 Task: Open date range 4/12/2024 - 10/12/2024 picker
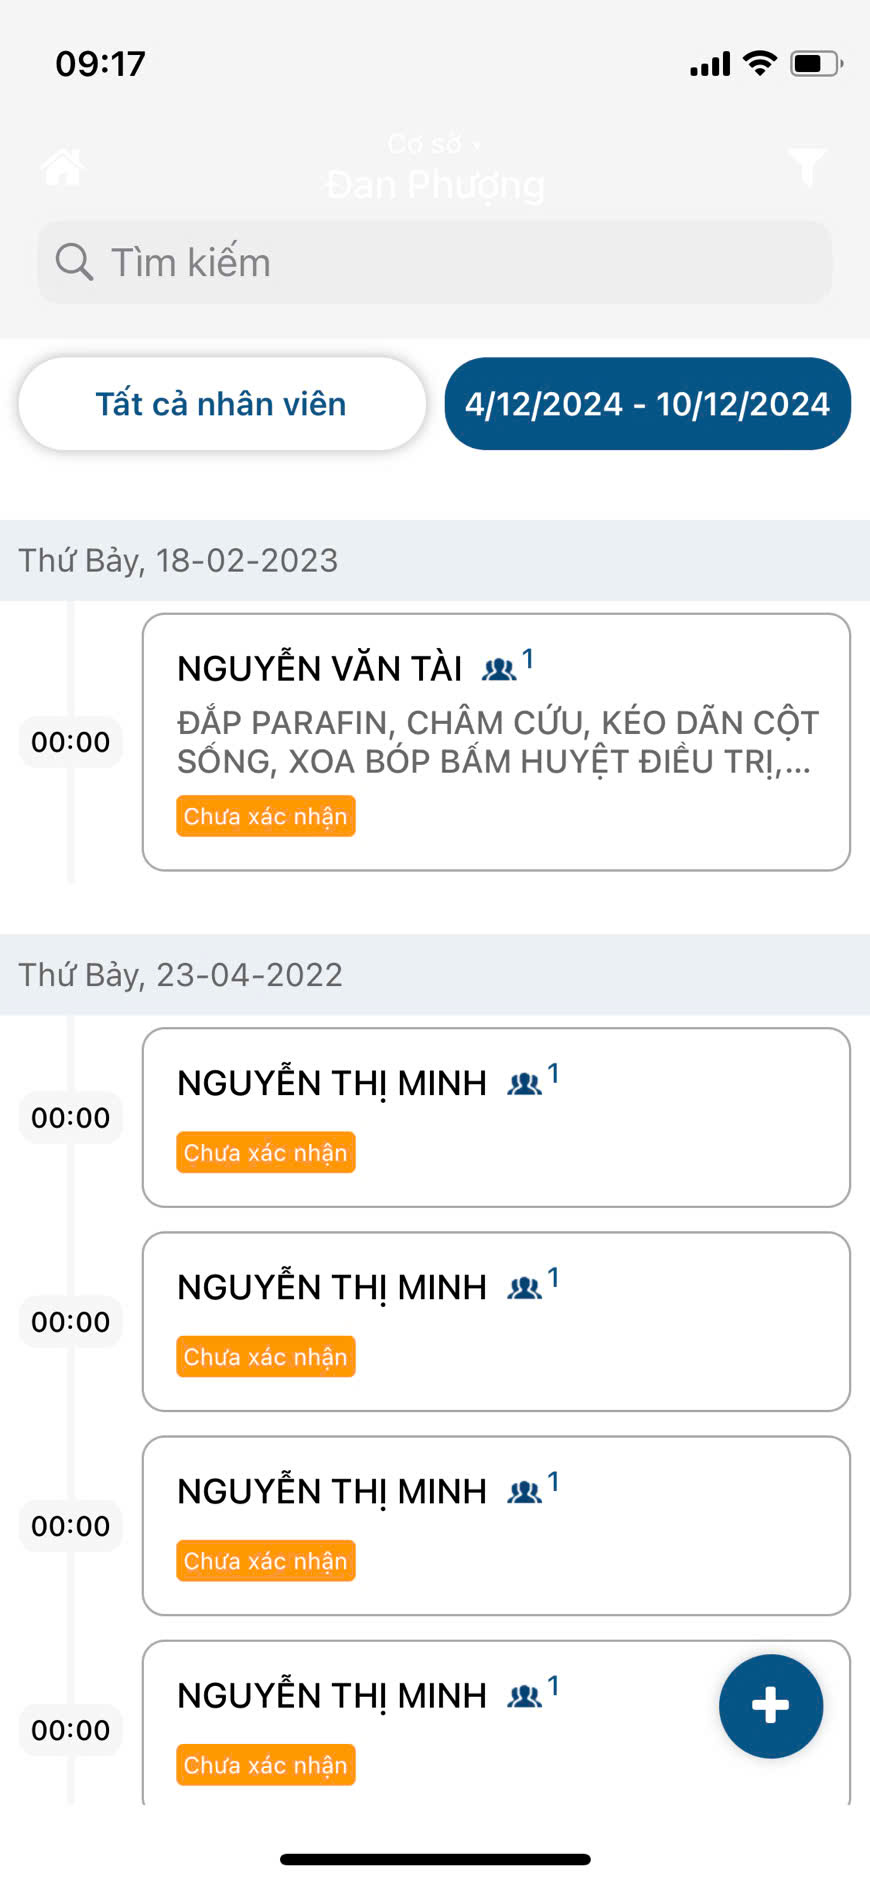pyautogui.click(x=647, y=404)
